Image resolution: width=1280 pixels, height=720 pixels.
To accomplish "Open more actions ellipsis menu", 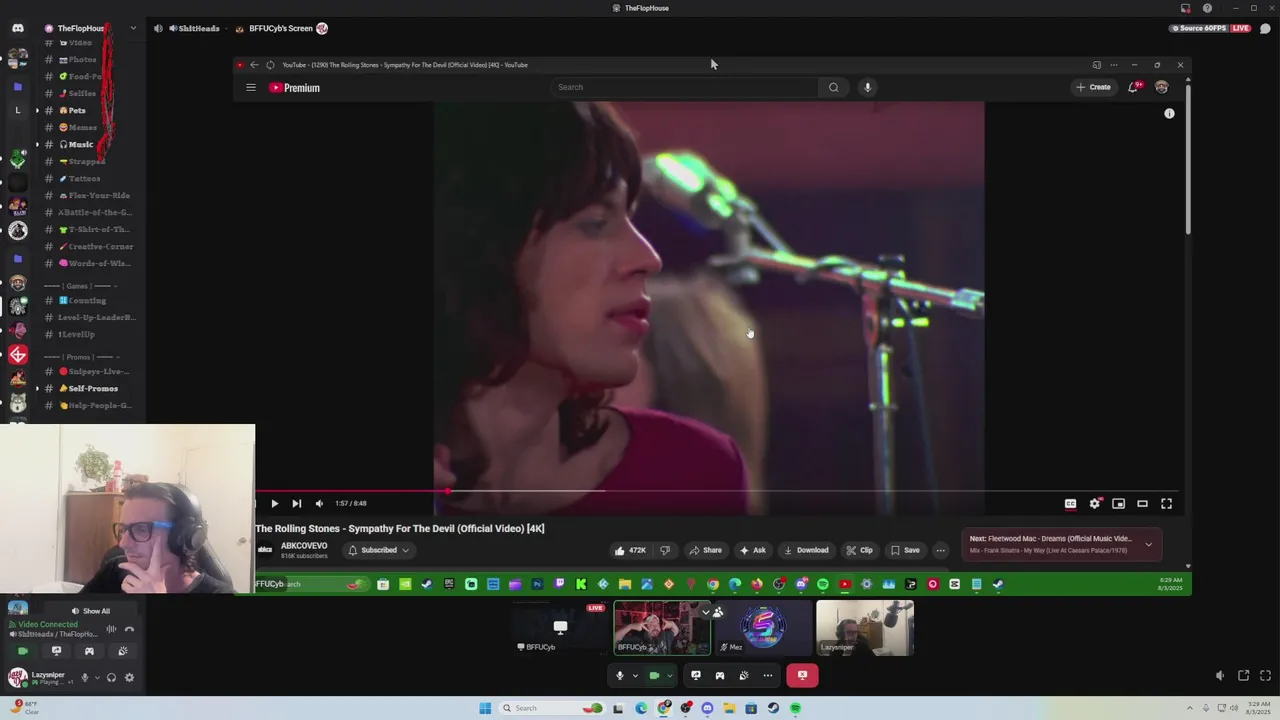I will (940, 550).
